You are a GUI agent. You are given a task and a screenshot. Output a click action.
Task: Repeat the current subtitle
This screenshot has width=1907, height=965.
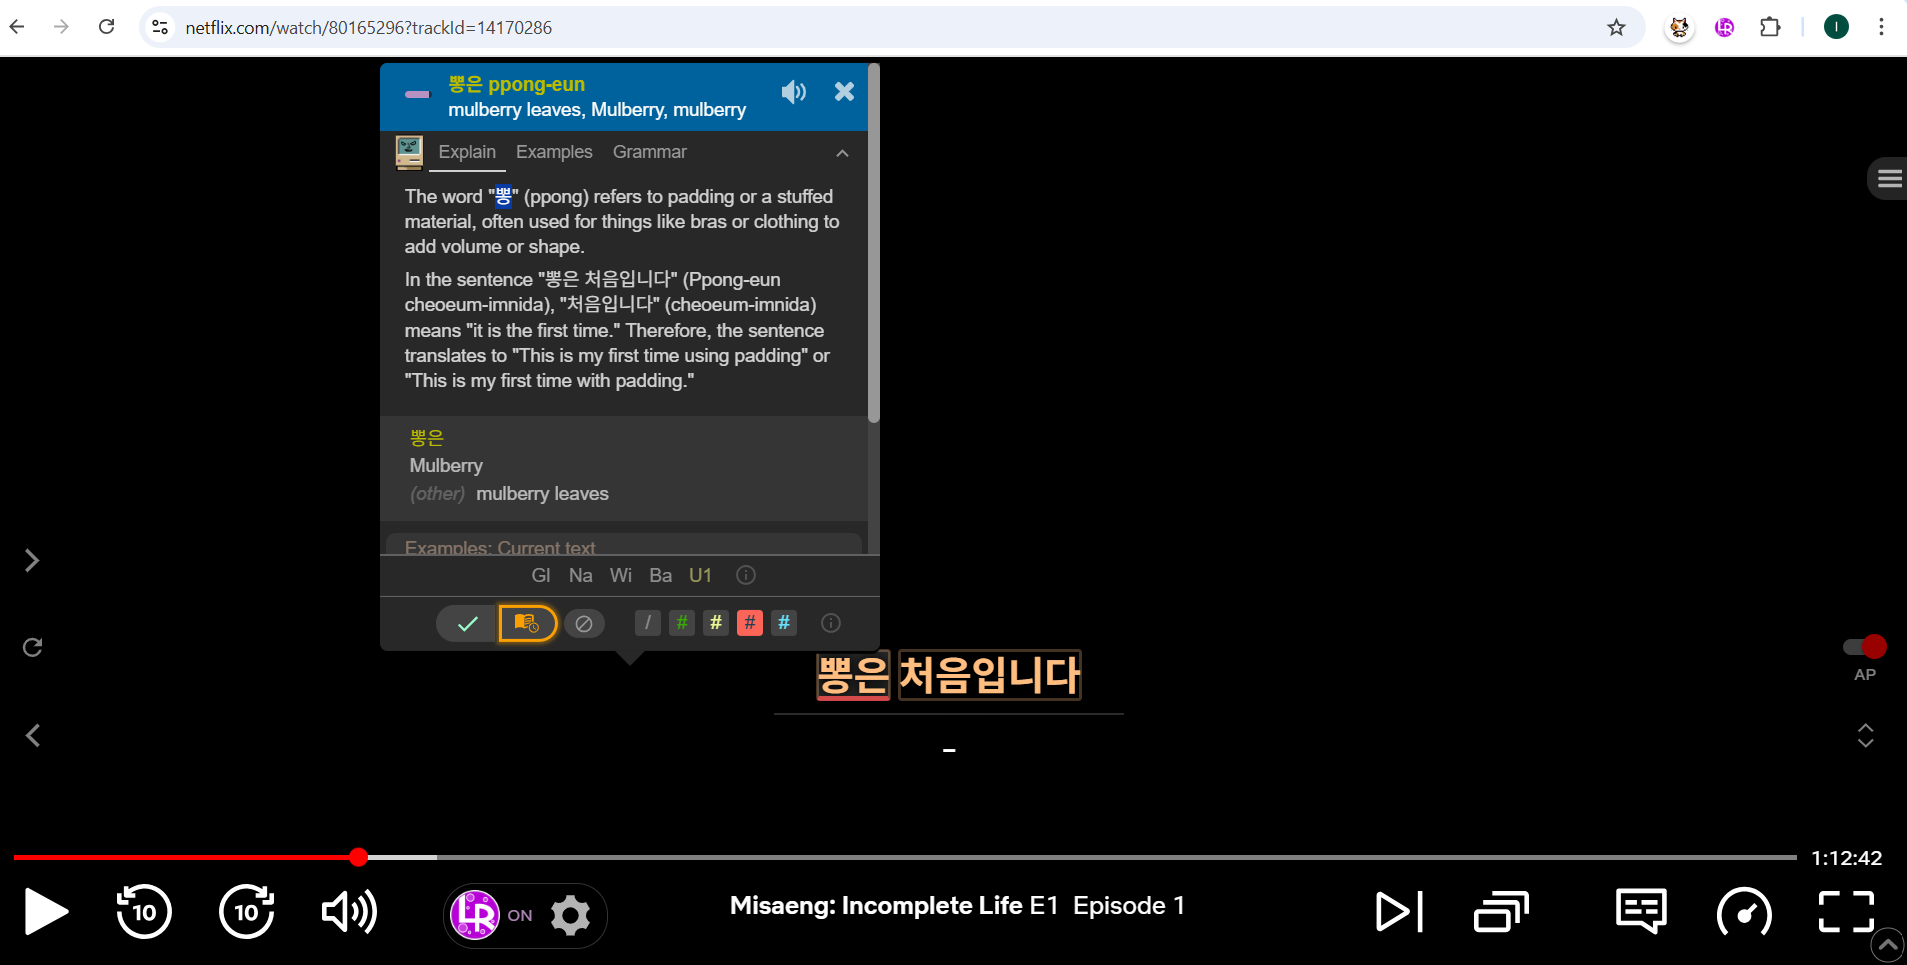32,648
